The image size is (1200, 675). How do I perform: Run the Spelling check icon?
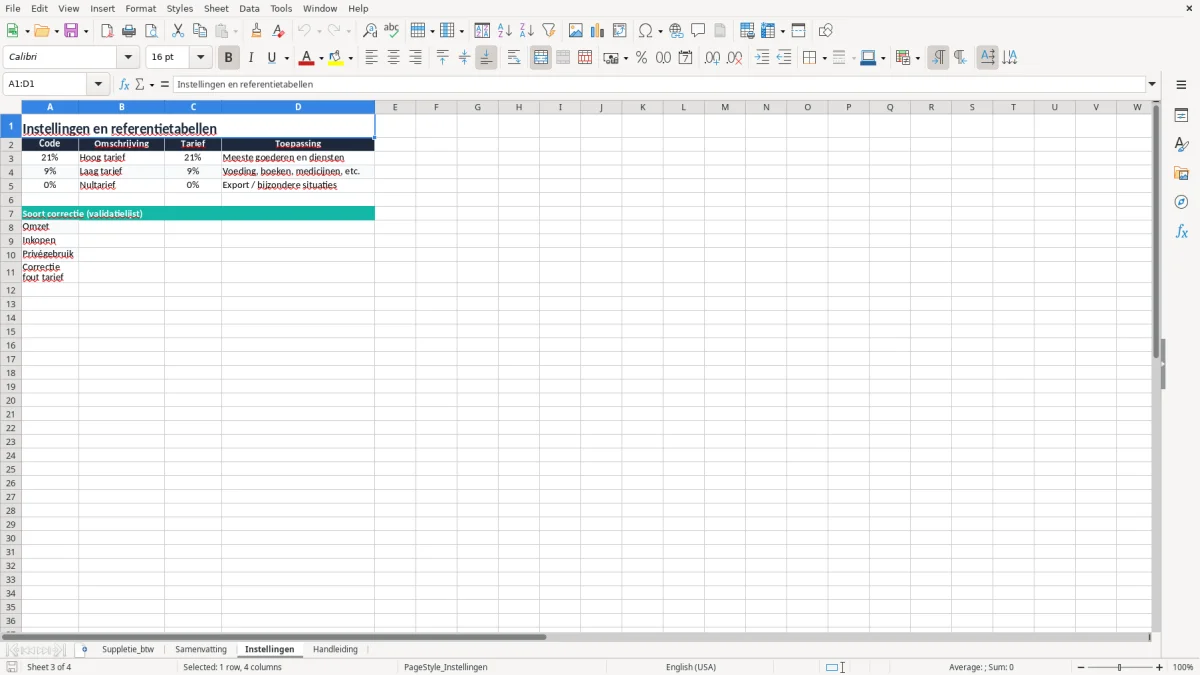(392, 31)
